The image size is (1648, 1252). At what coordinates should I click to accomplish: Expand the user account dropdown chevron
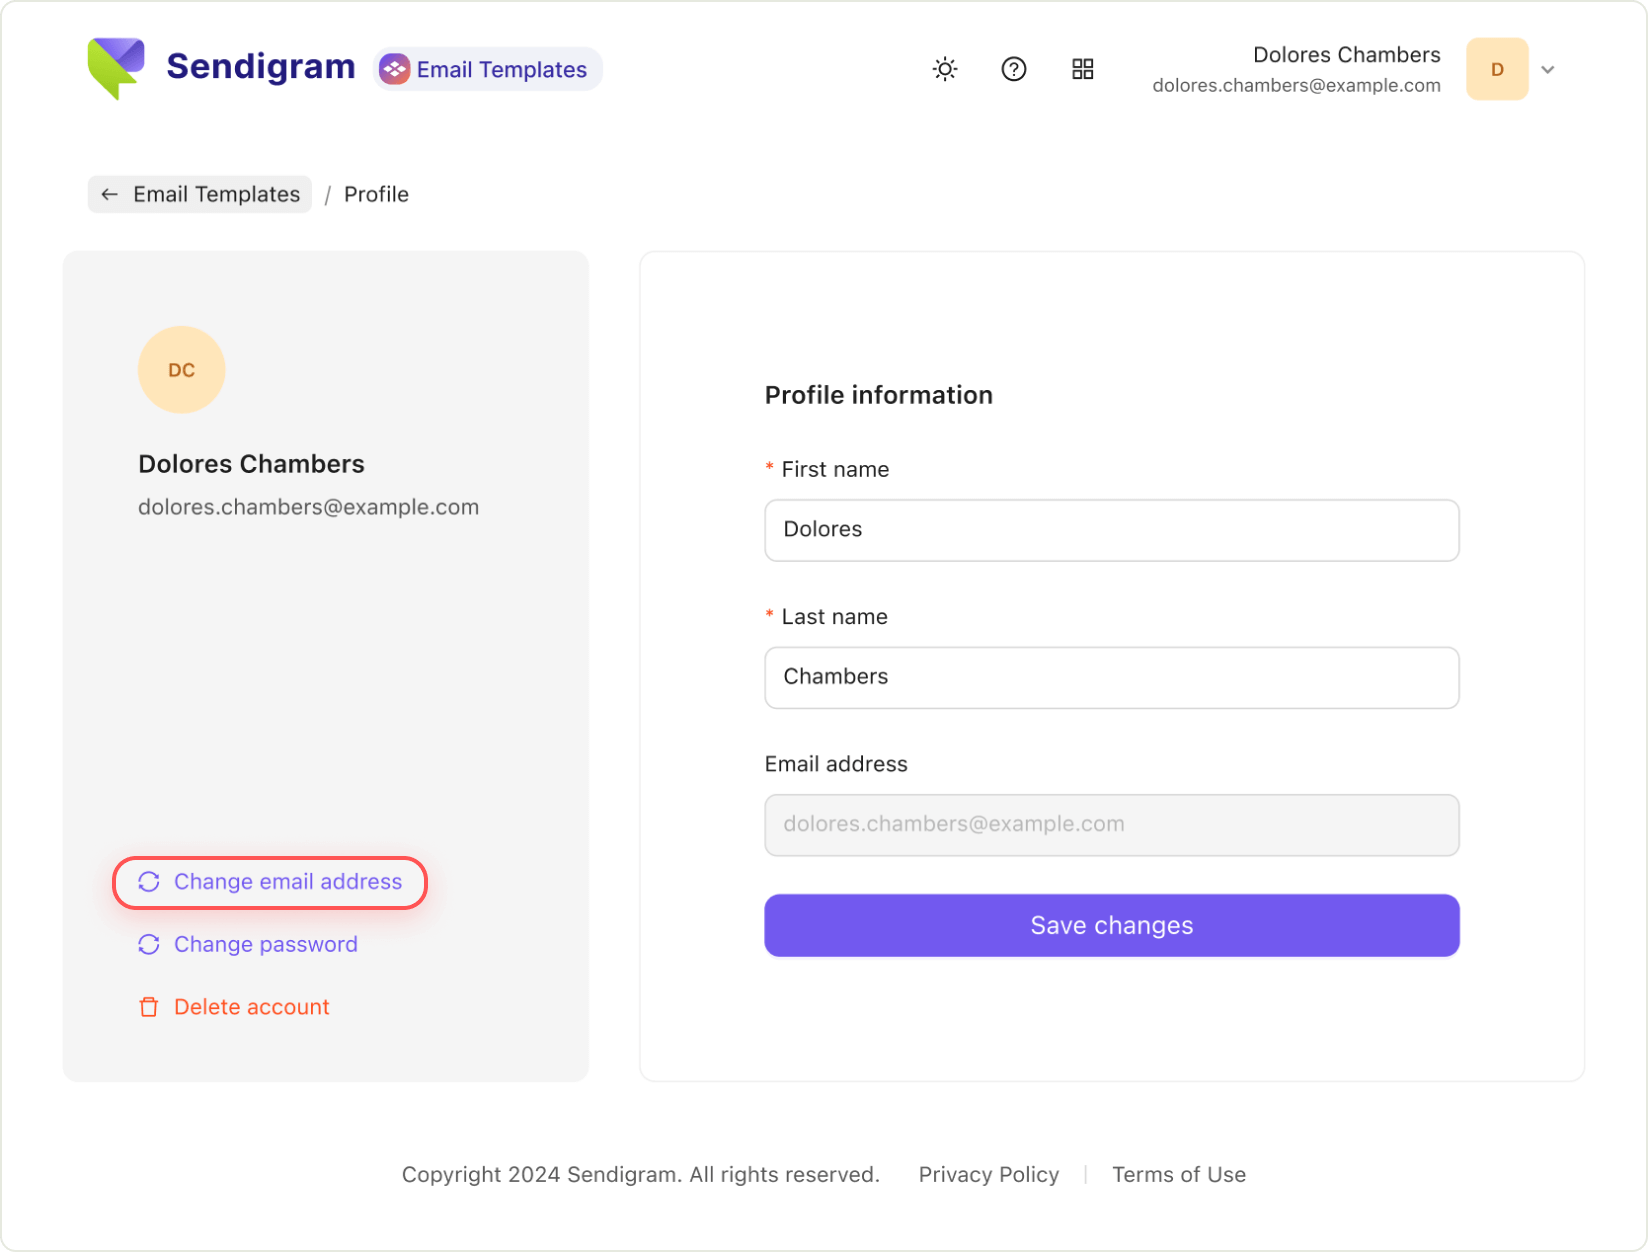coord(1547,70)
